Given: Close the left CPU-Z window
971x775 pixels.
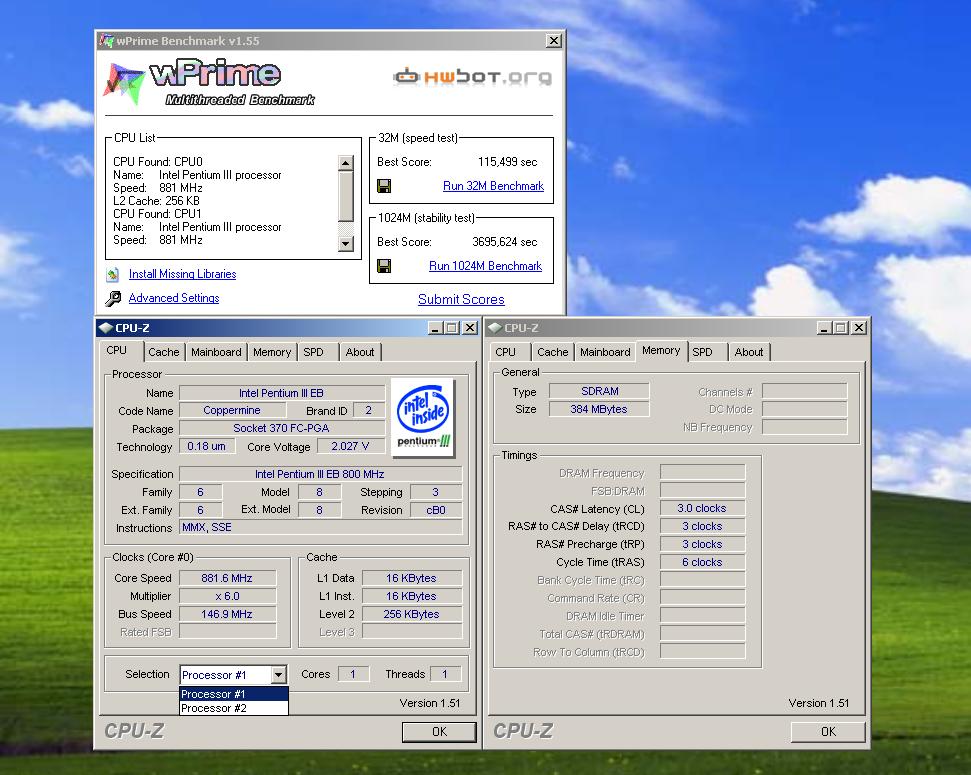Looking at the screenshot, I should coord(470,328).
